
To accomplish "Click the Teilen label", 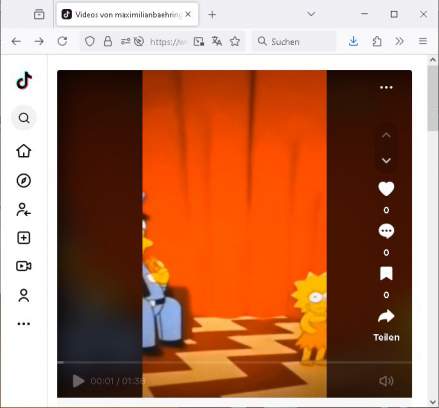I will (x=386, y=337).
